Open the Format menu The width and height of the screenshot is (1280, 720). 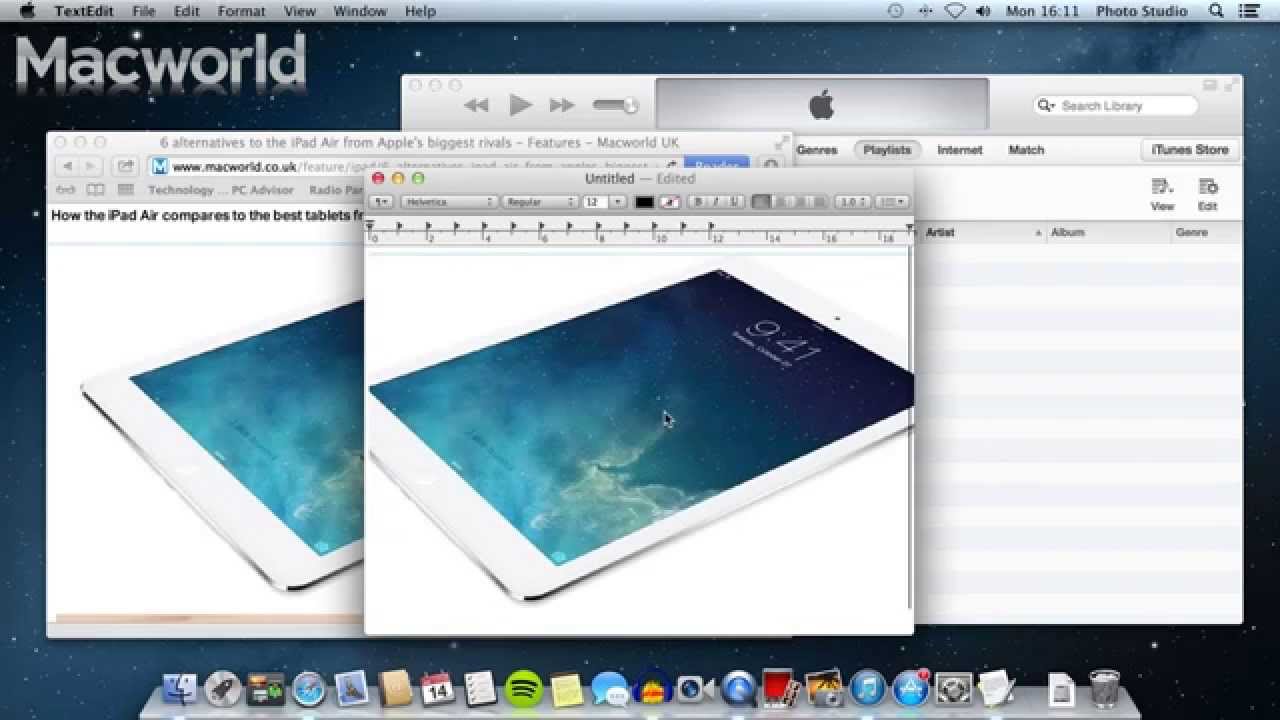pyautogui.click(x=242, y=11)
